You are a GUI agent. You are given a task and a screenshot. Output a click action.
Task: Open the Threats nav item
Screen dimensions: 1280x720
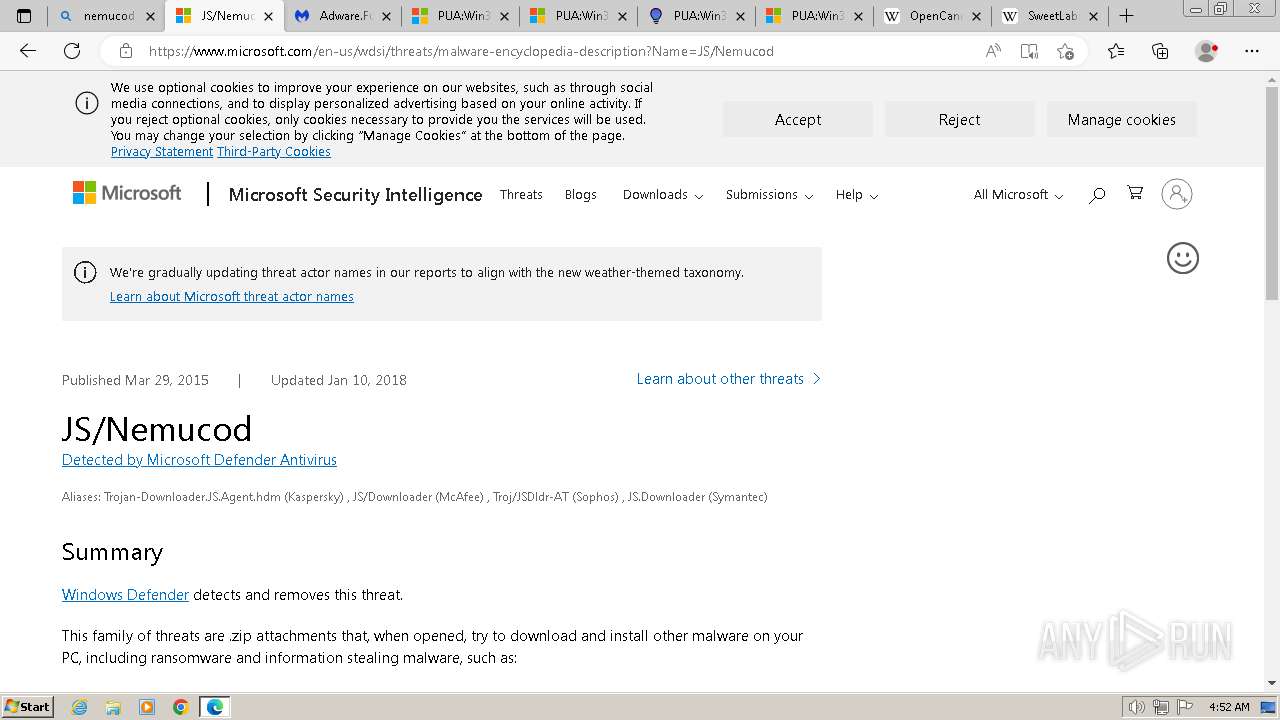(x=521, y=195)
